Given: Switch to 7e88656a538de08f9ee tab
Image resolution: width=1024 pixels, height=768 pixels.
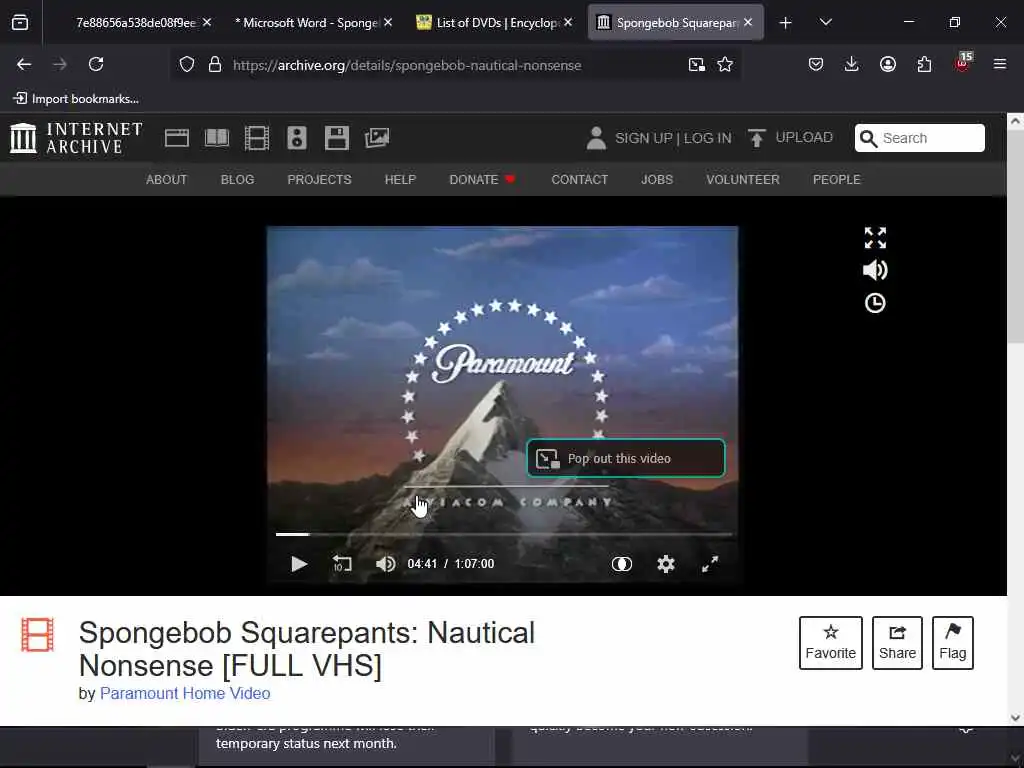Looking at the screenshot, I should coord(136,23).
